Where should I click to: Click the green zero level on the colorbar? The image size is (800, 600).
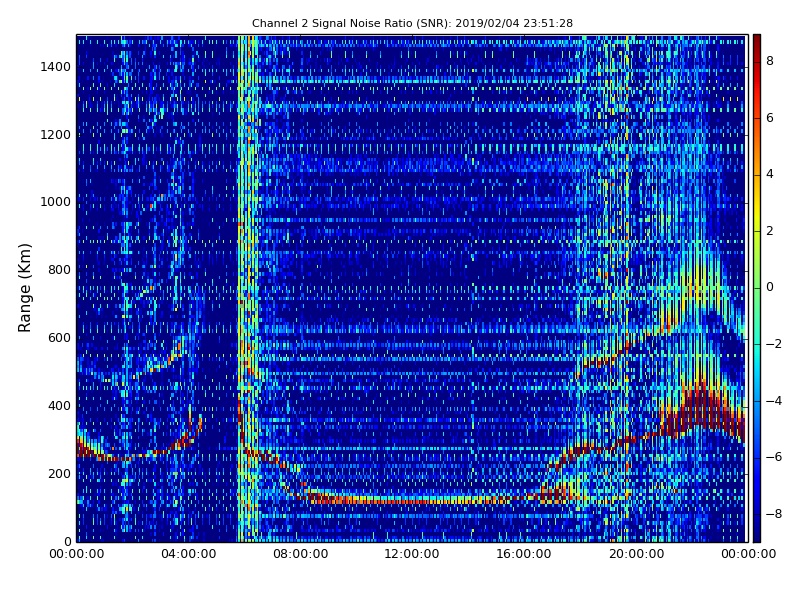757,288
